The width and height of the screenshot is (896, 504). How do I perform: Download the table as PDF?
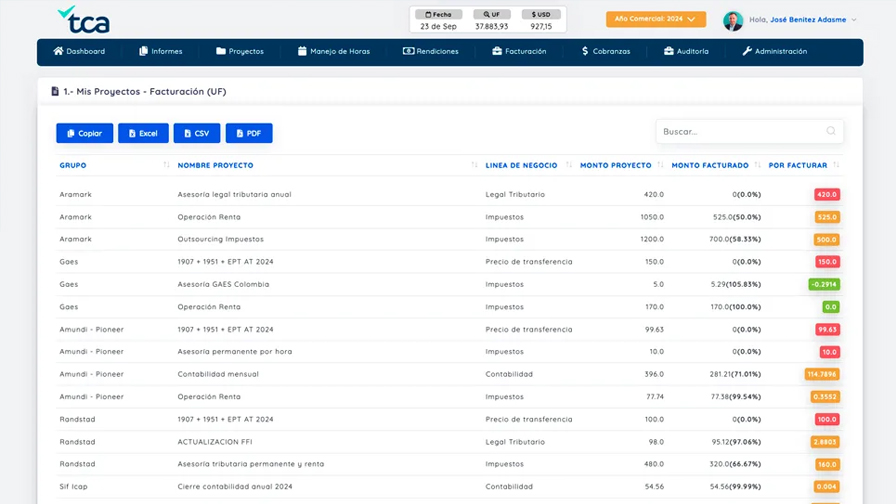pos(249,133)
